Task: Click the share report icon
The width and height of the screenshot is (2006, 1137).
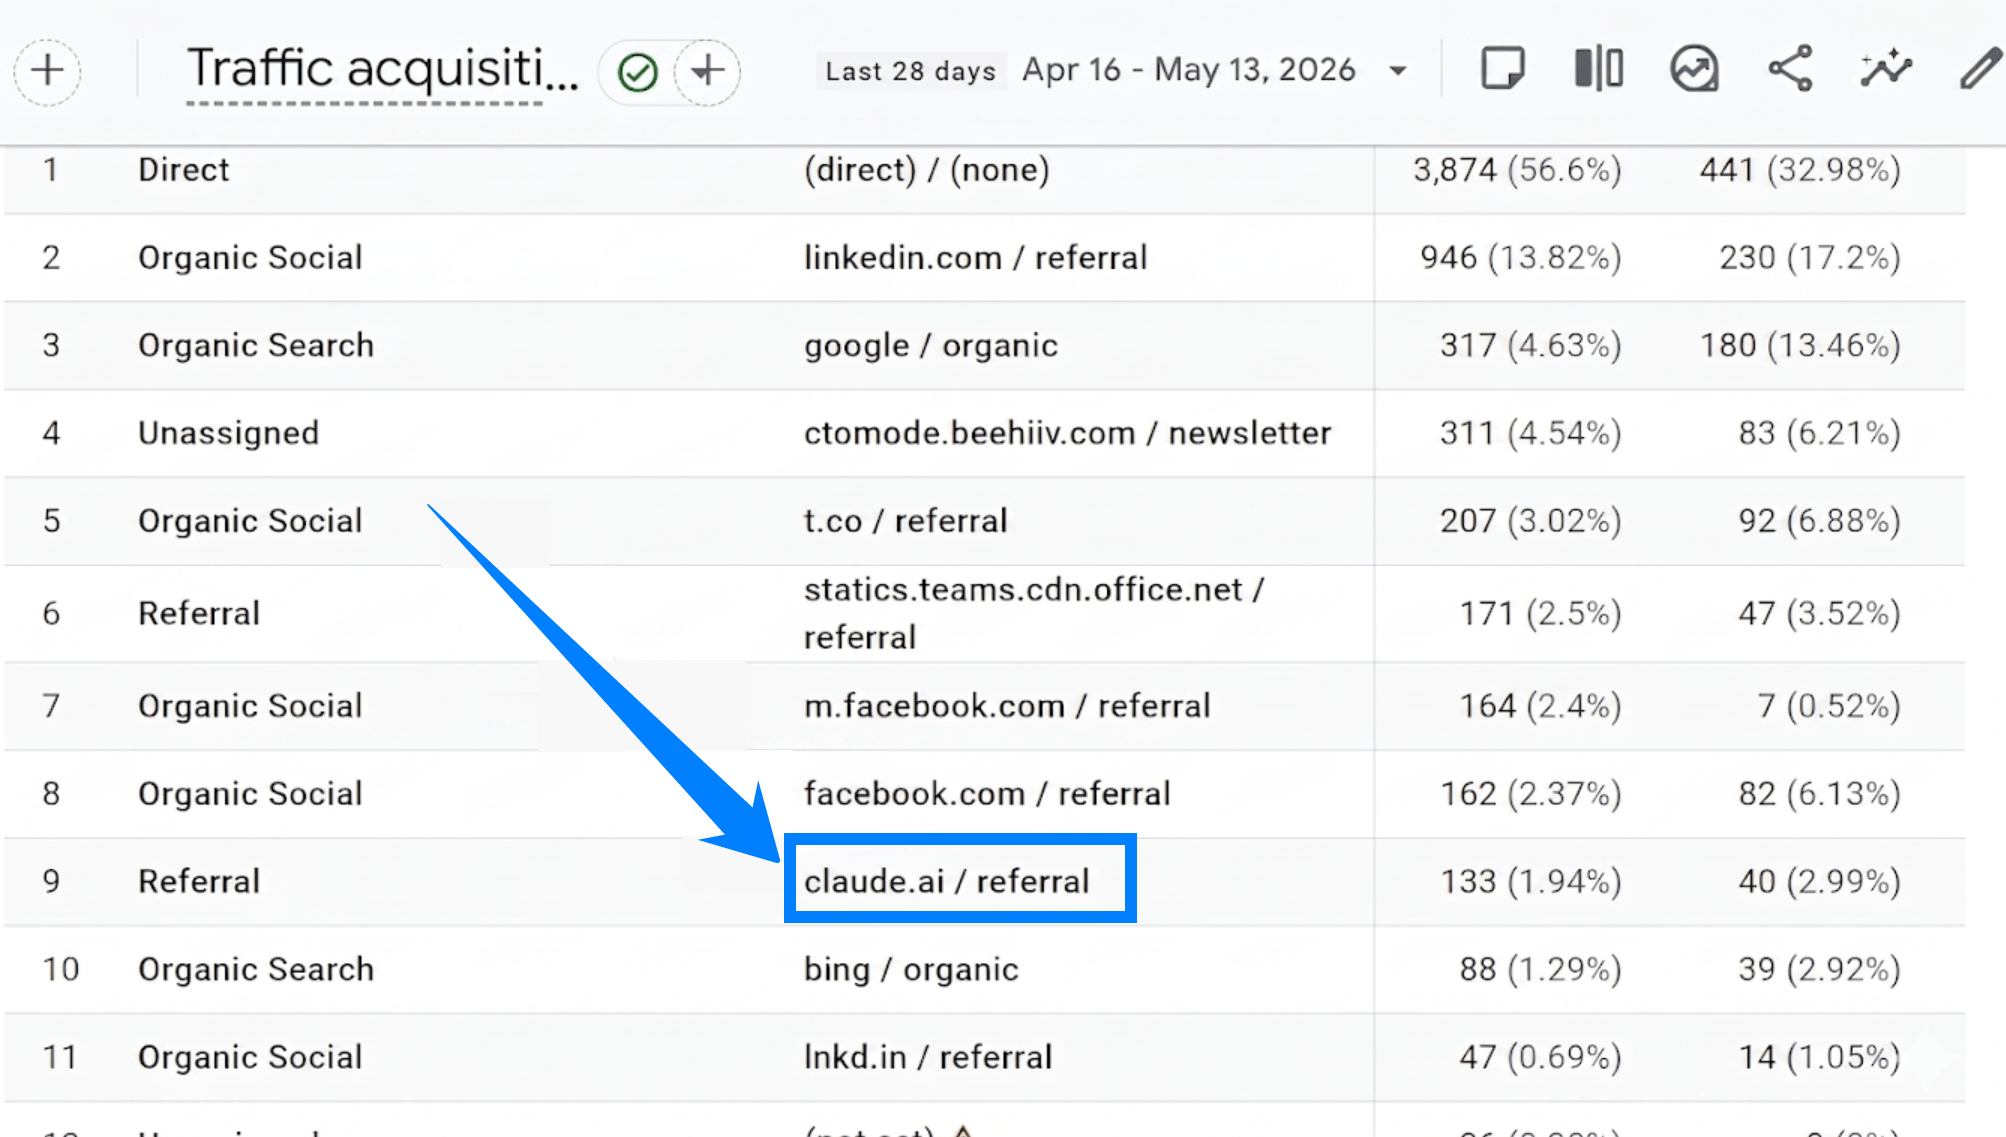Action: click(1790, 69)
